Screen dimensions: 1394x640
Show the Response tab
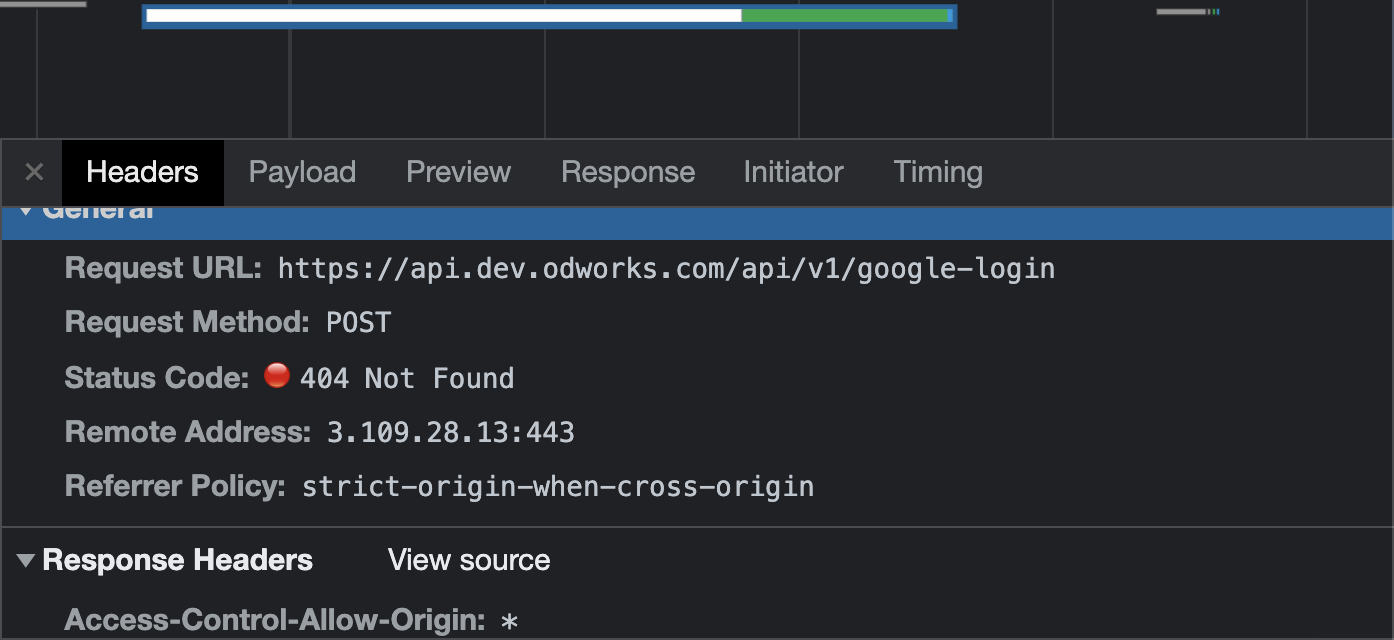[628, 172]
